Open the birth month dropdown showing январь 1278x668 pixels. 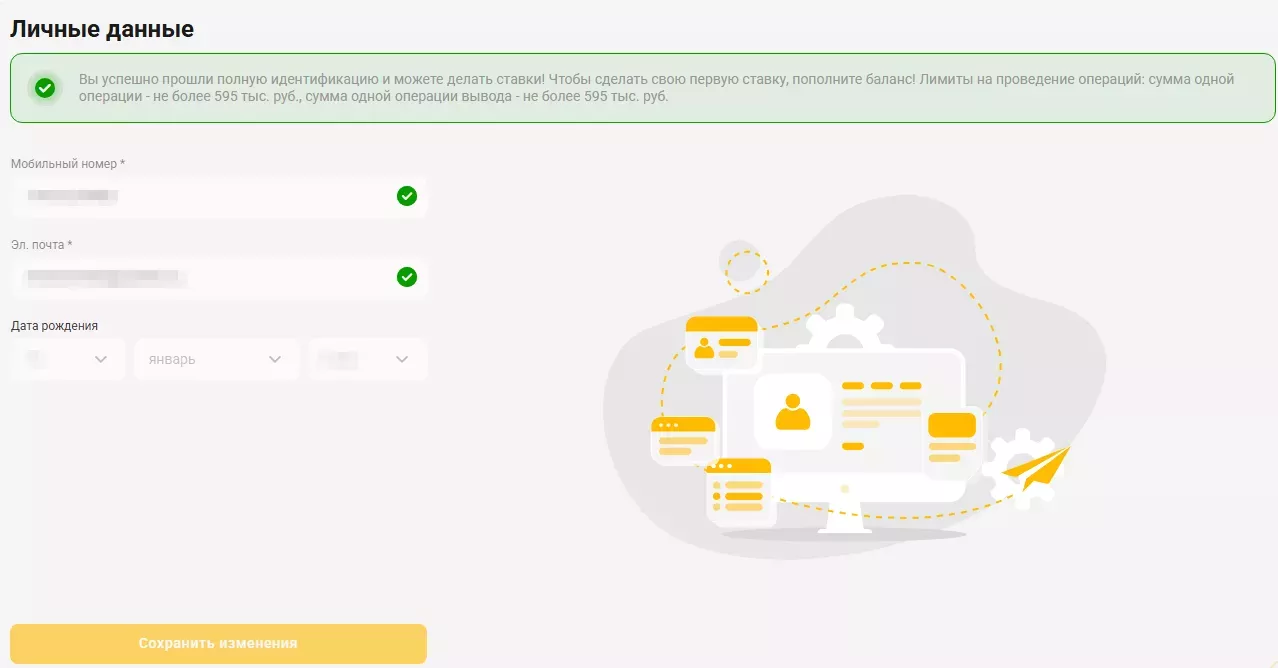click(x=216, y=360)
